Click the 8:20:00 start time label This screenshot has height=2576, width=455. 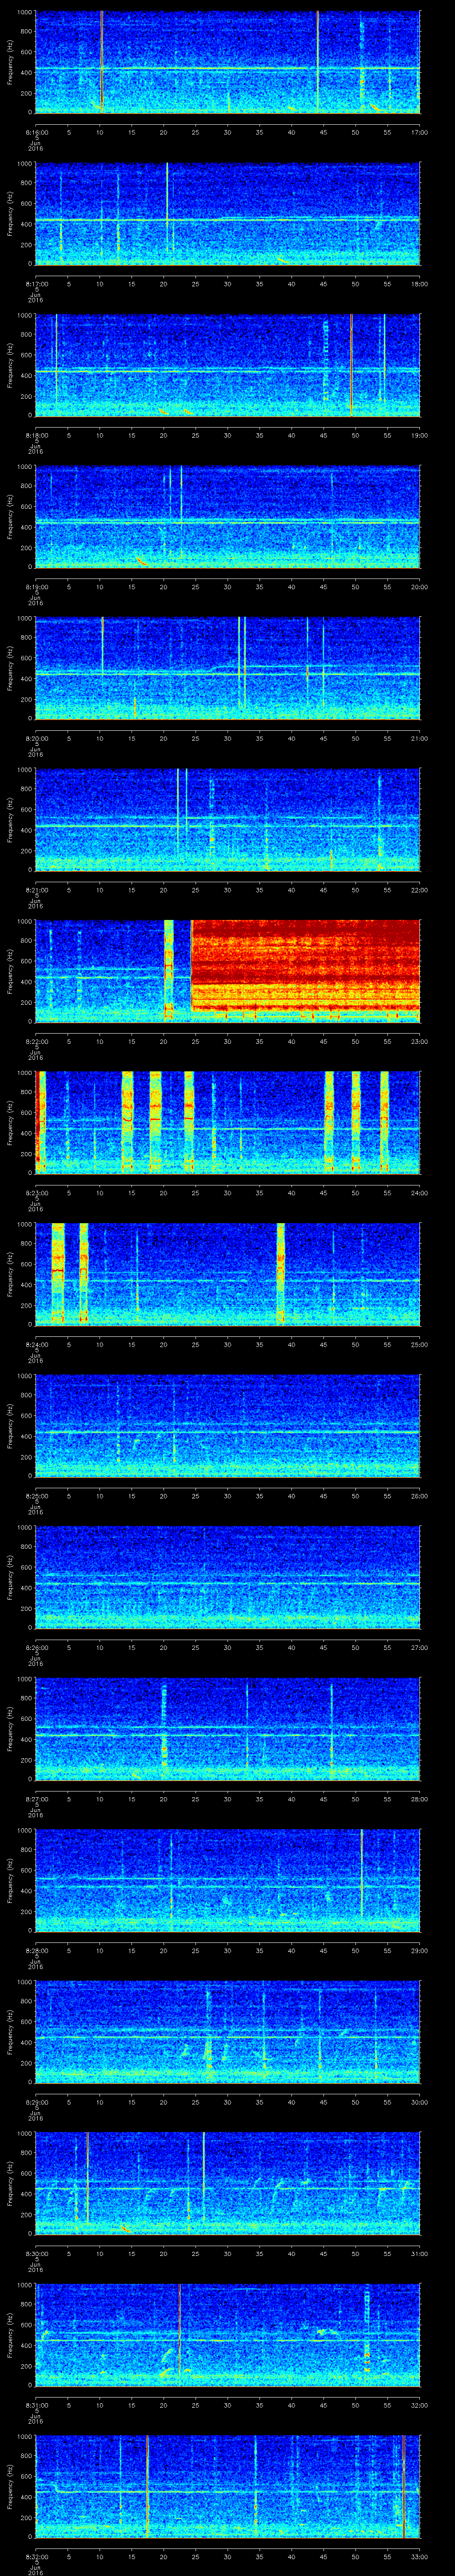[36, 738]
